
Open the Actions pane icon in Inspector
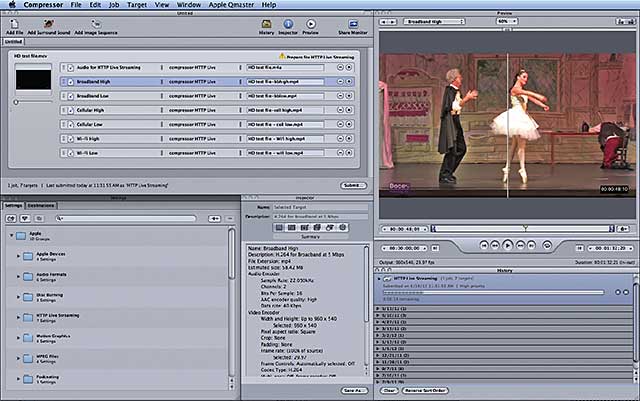[342, 227]
